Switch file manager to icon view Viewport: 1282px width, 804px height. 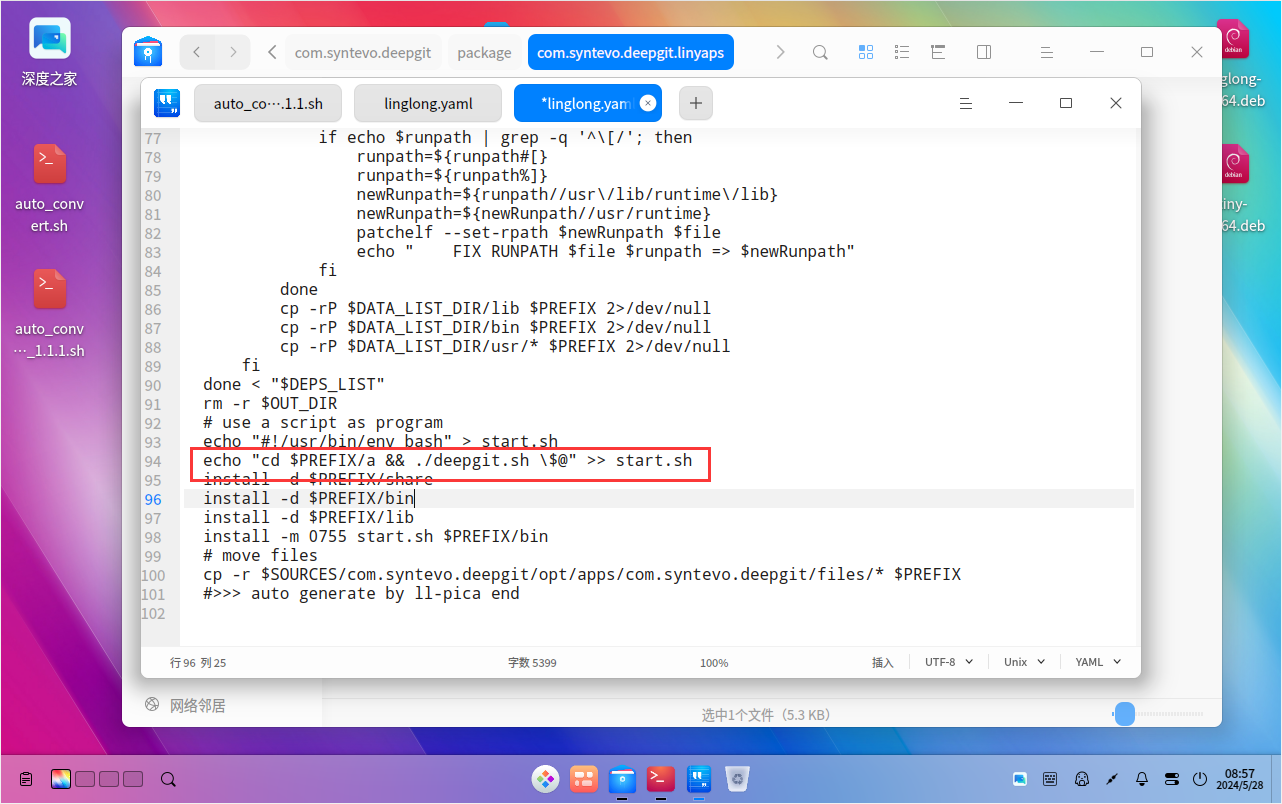click(866, 52)
